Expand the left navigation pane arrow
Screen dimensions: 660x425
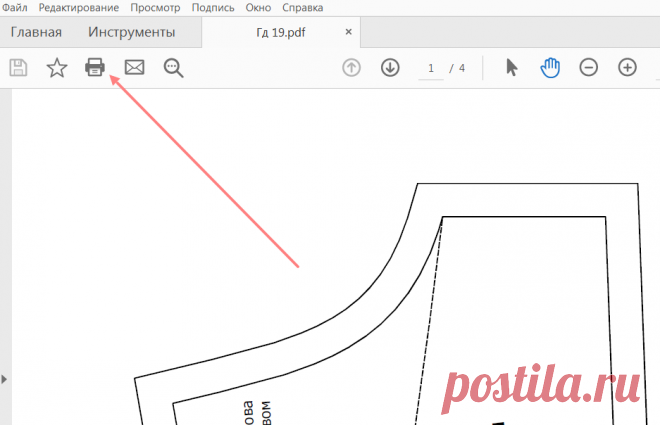[x=4, y=379]
